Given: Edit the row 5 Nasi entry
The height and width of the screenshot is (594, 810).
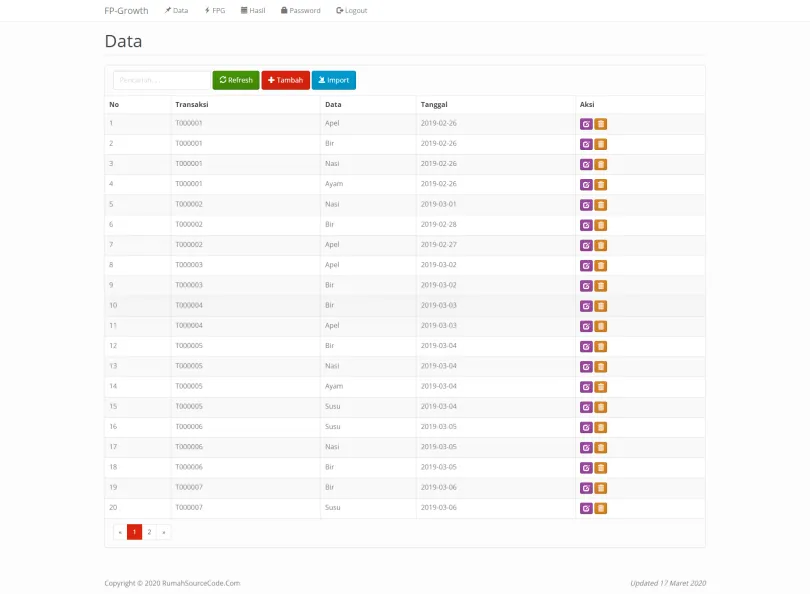Looking at the screenshot, I should tap(586, 205).
